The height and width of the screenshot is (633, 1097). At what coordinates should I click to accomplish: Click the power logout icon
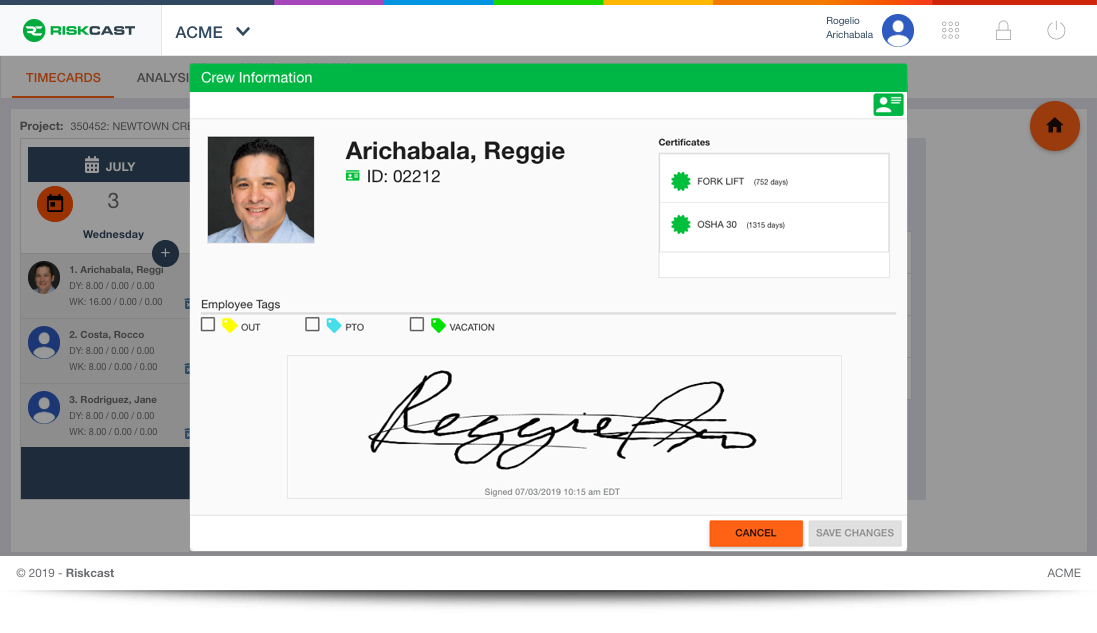1056,31
